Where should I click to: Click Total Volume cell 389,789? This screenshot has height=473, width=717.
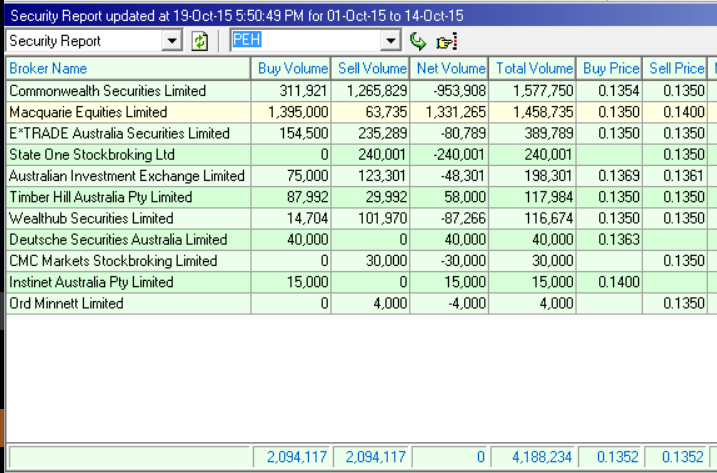(x=533, y=133)
